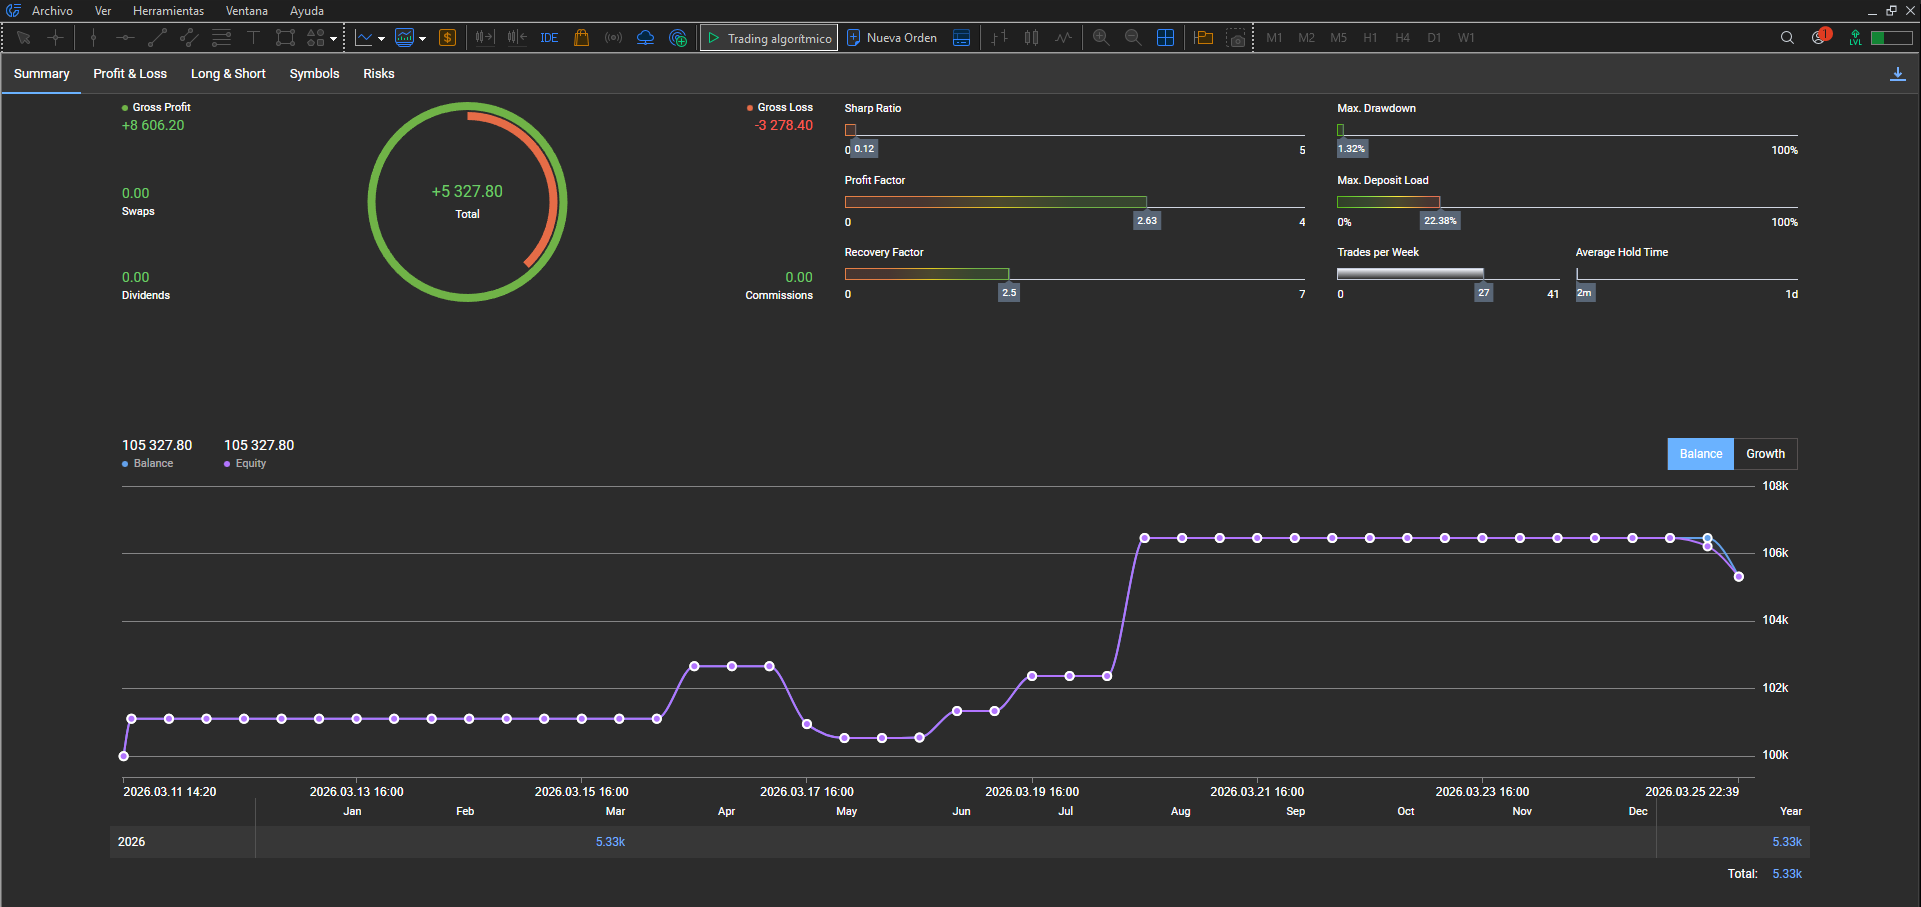The image size is (1921, 907).
Task: Click the cloud VPS hosting icon
Action: [646, 38]
